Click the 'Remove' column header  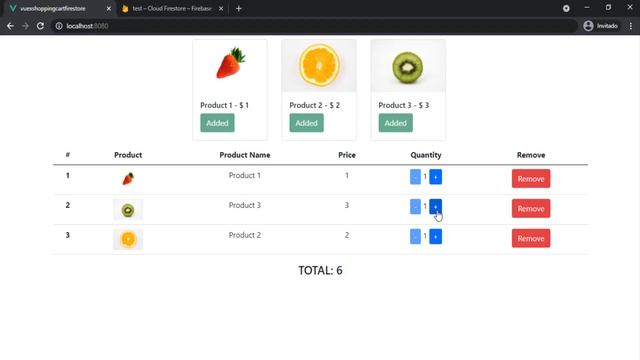531,155
